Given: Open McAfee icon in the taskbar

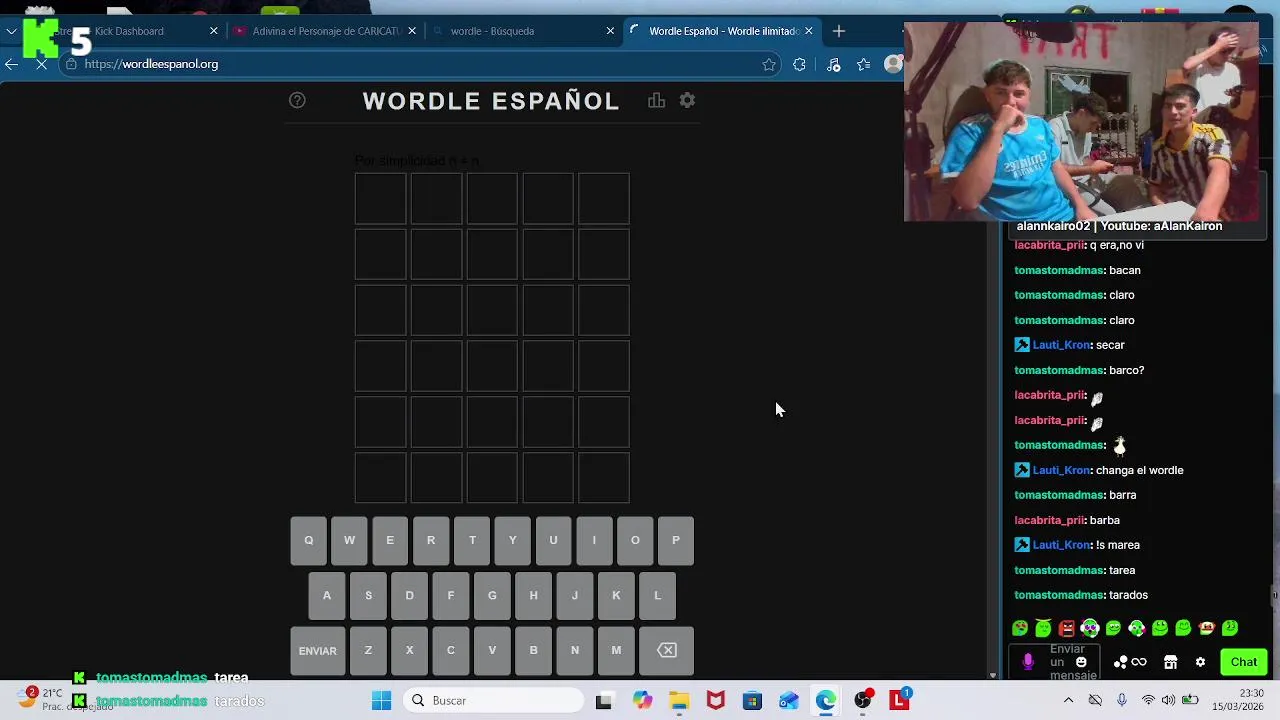Looking at the screenshot, I should [716, 700].
